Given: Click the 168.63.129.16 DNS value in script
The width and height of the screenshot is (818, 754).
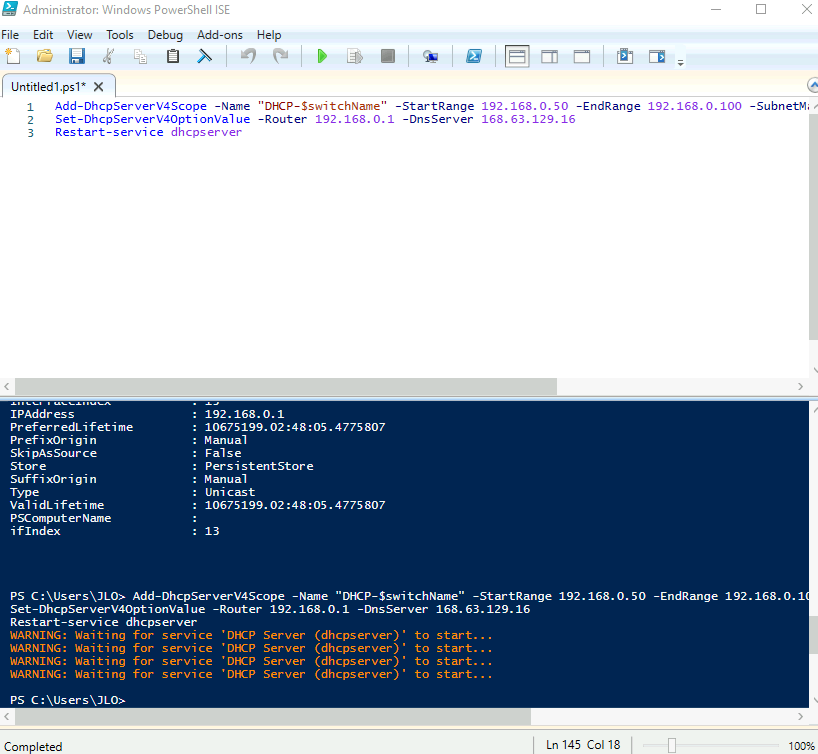Looking at the screenshot, I should coord(528,119).
